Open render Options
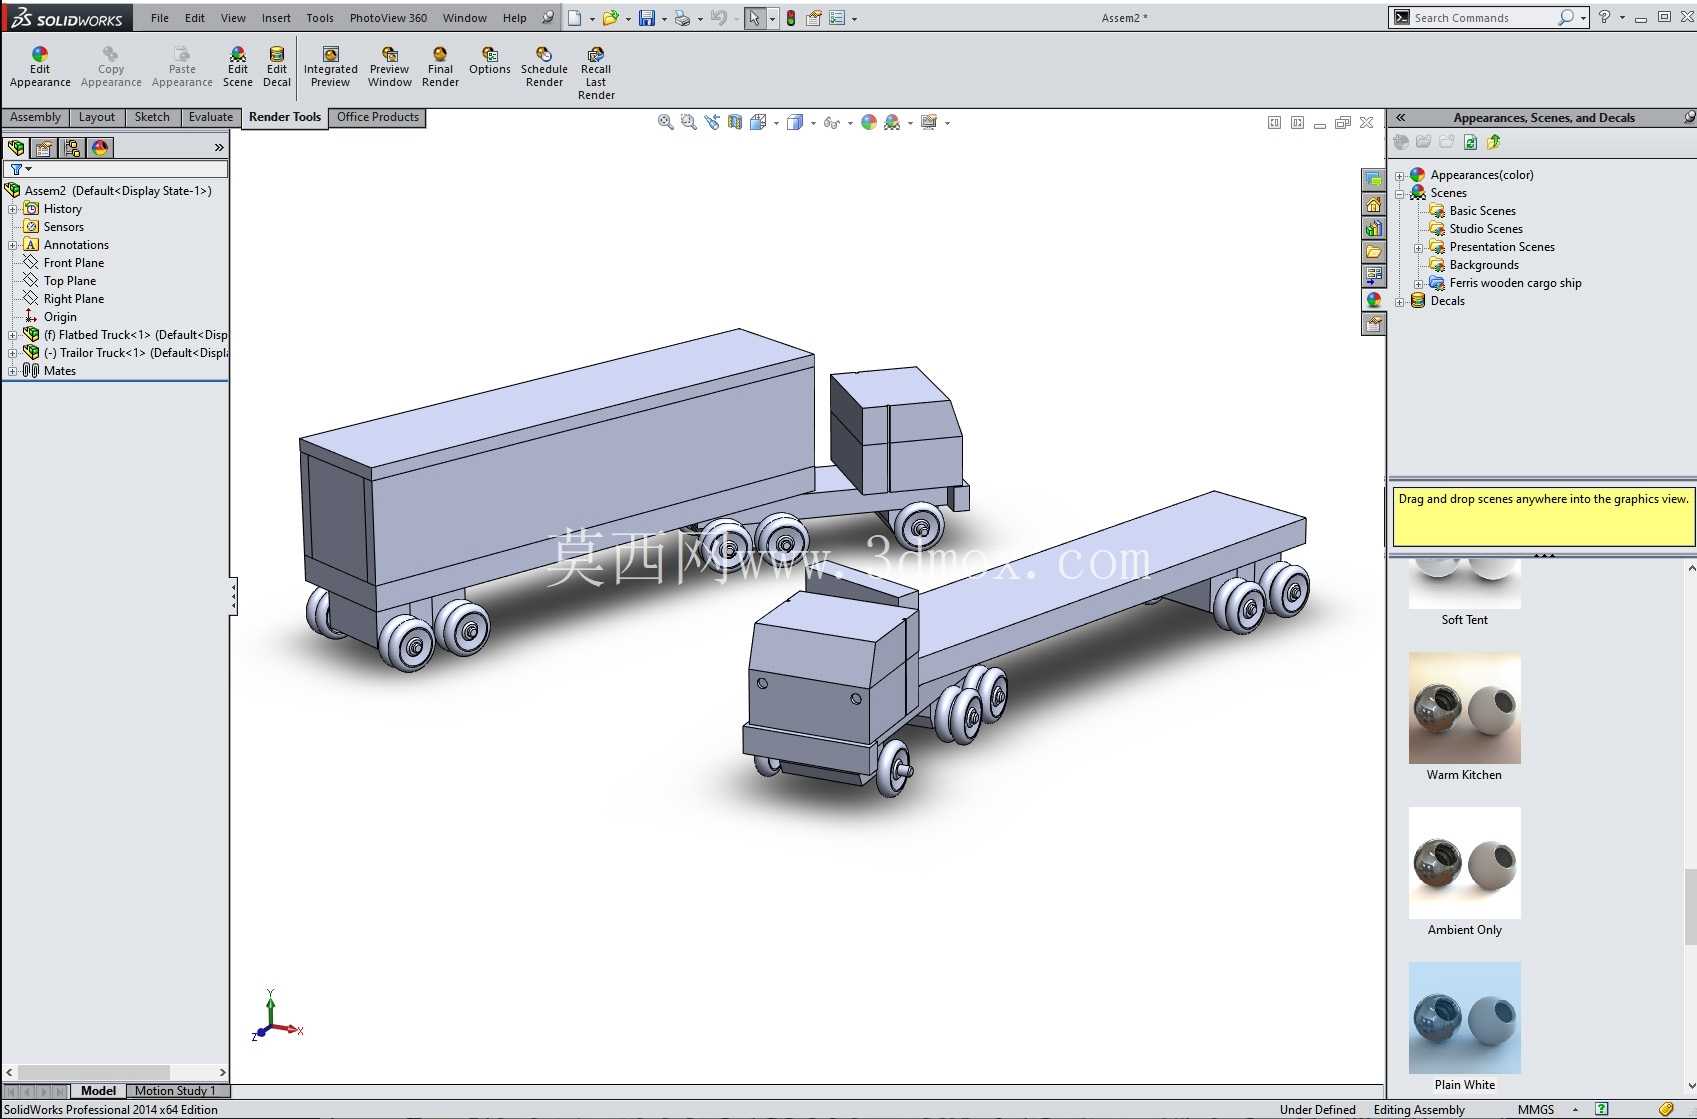 coord(490,61)
